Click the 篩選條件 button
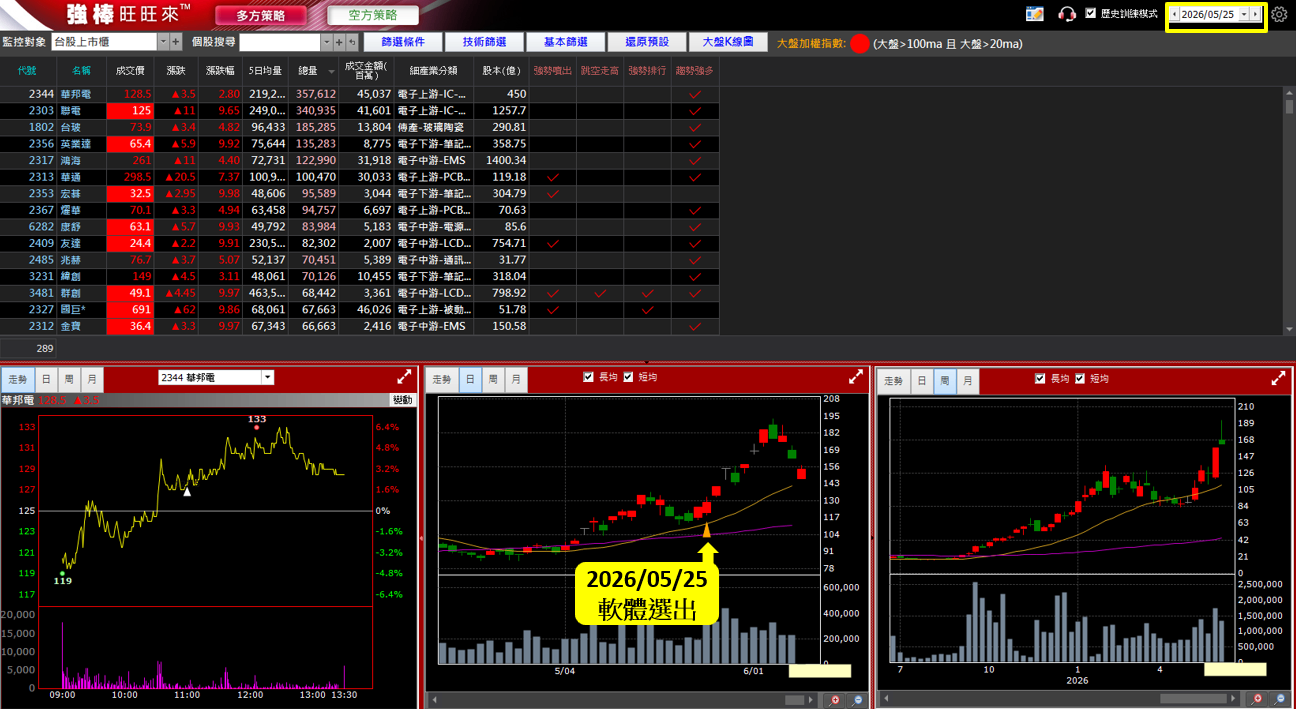Image resolution: width=1296 pixels, height=709 pixels. 403,42
